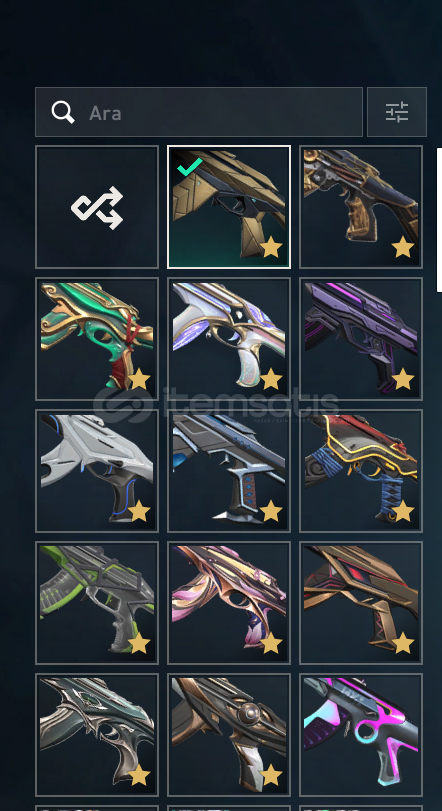Pick the purple neon-trimmed skin
The image size is (442, 811).
(361, 339)
